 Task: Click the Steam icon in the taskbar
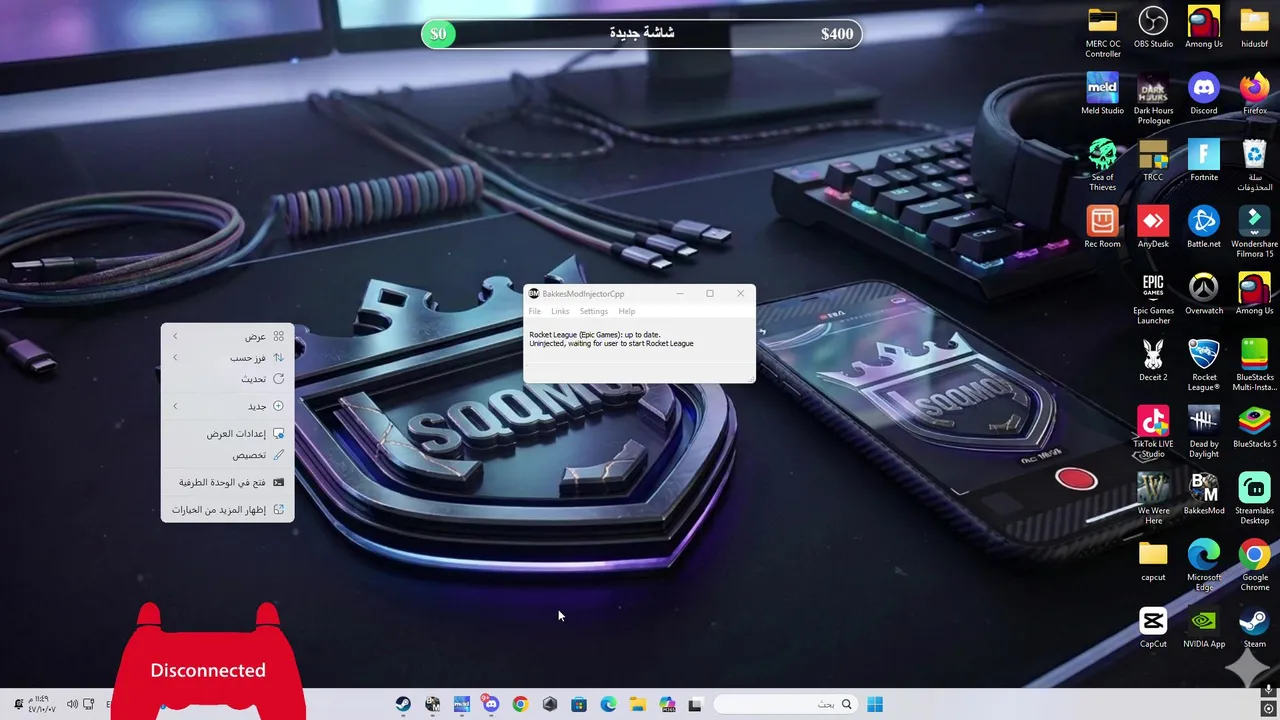click(403, 704)
